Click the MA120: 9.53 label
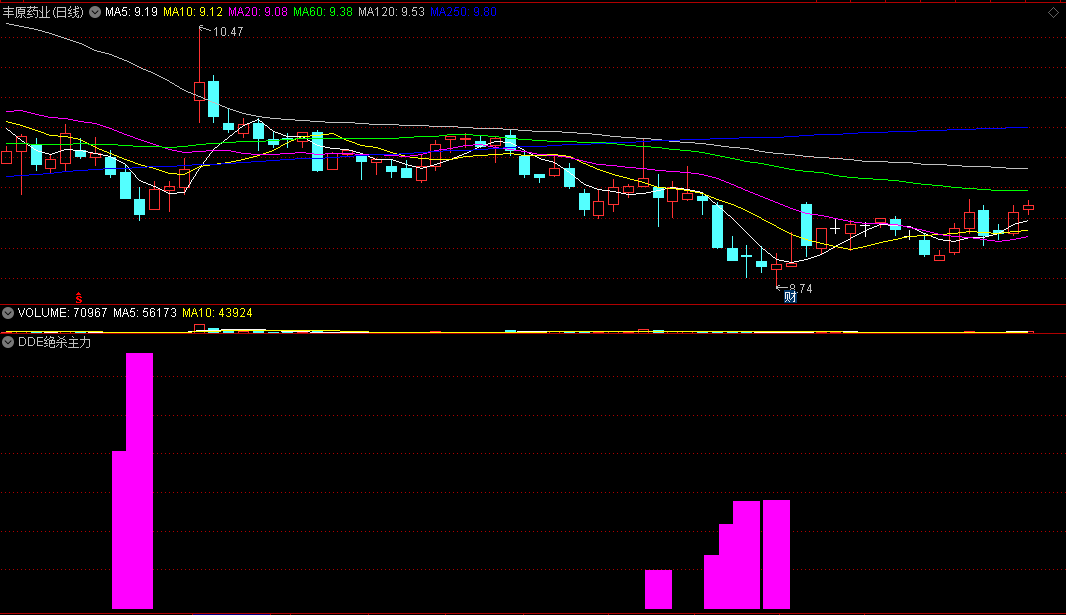The height and width of the screenshot is (615, 1066). click(x=392, y=12)
